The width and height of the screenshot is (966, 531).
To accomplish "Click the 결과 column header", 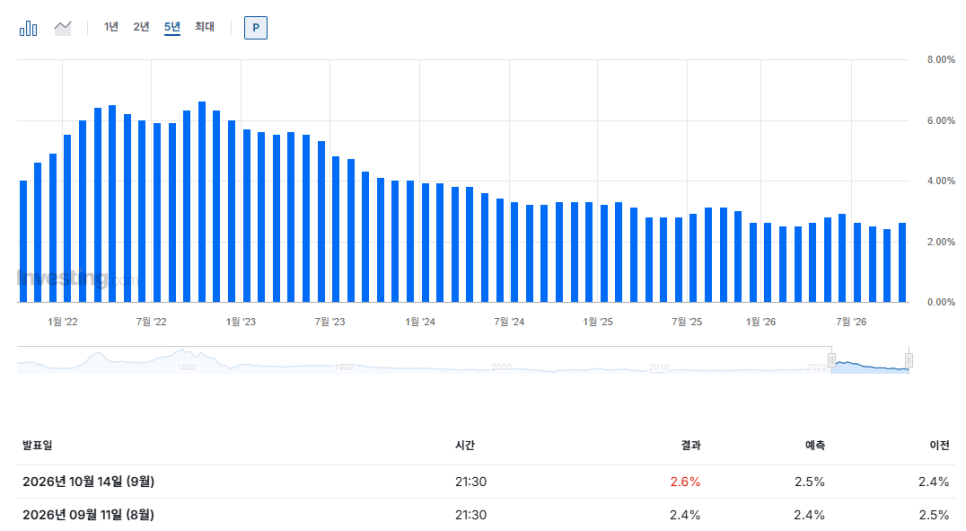I will [691, 445].
